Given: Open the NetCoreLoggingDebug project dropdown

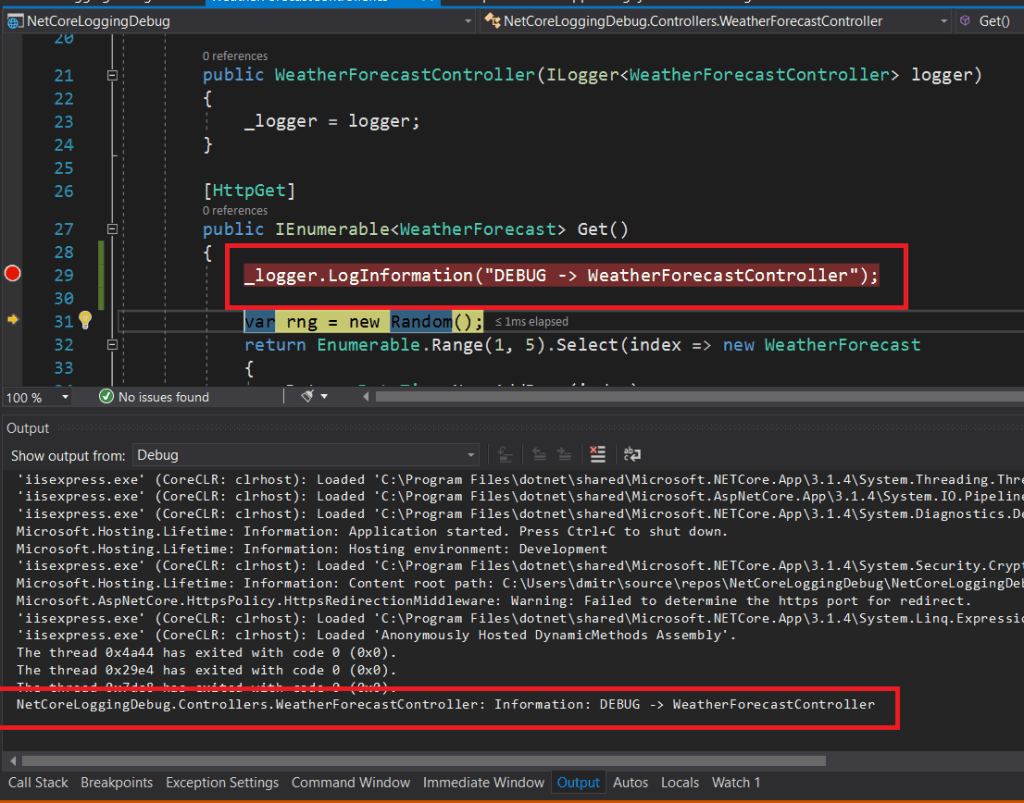Looking at the screenshot, I should click(x=238, y=21).
